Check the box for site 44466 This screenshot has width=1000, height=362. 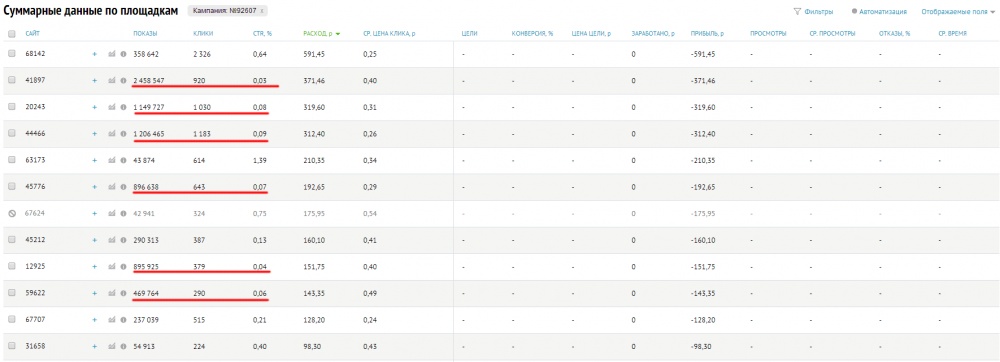11,134
